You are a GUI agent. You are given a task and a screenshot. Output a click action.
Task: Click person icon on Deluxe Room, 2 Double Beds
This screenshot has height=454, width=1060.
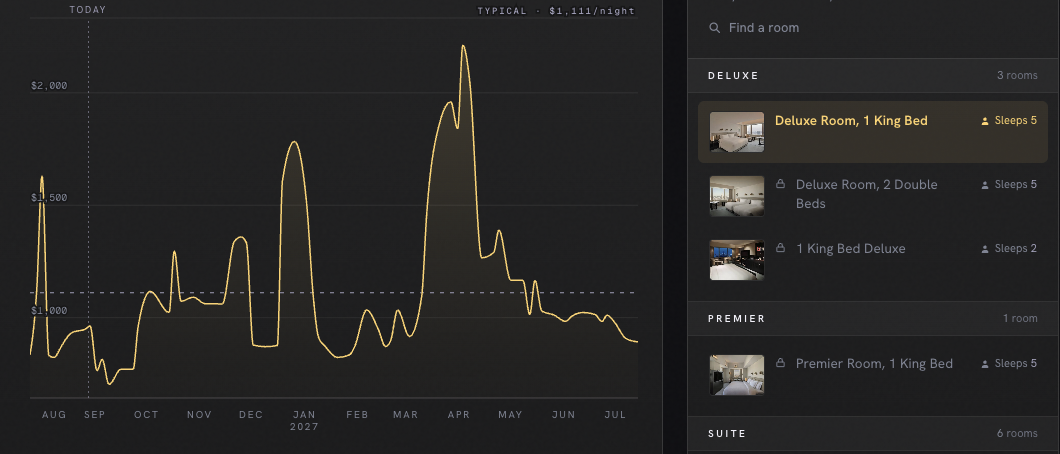[x=985, y=185]
